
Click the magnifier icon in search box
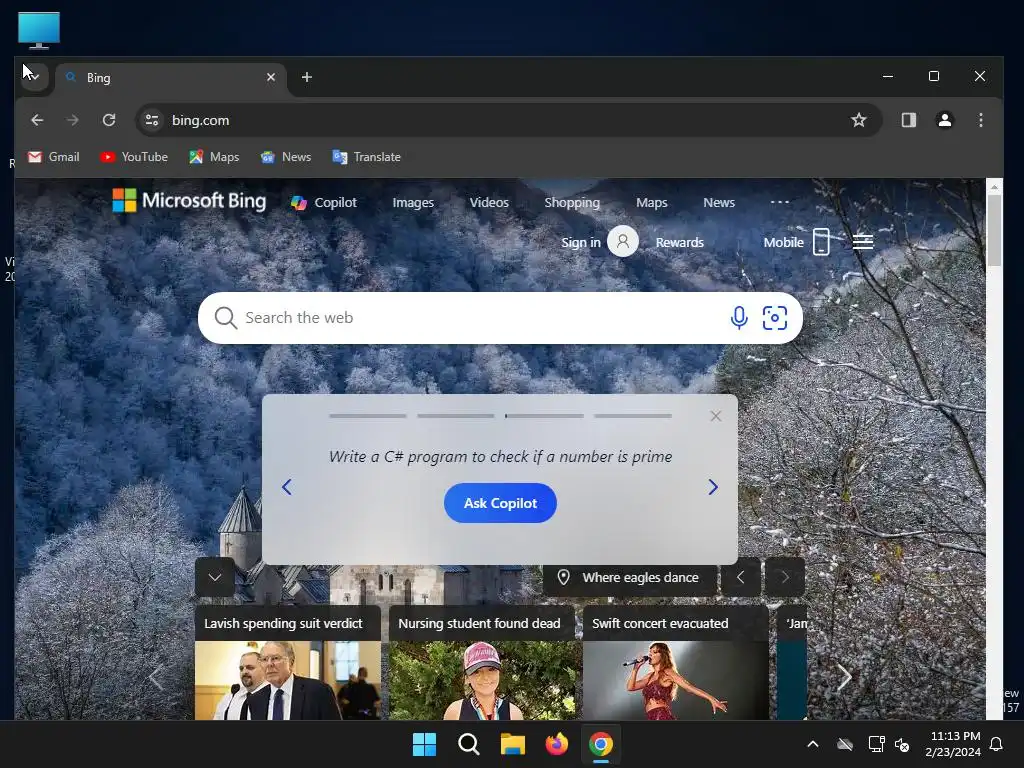click(x=225, y=318)
